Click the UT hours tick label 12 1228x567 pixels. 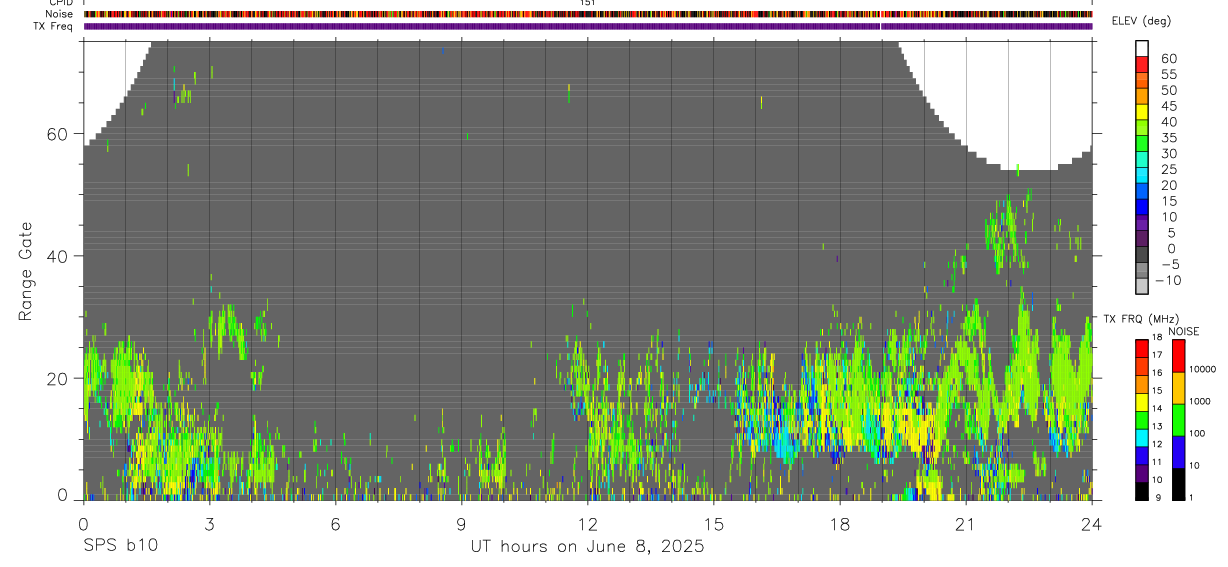click(x=587, y=524)
